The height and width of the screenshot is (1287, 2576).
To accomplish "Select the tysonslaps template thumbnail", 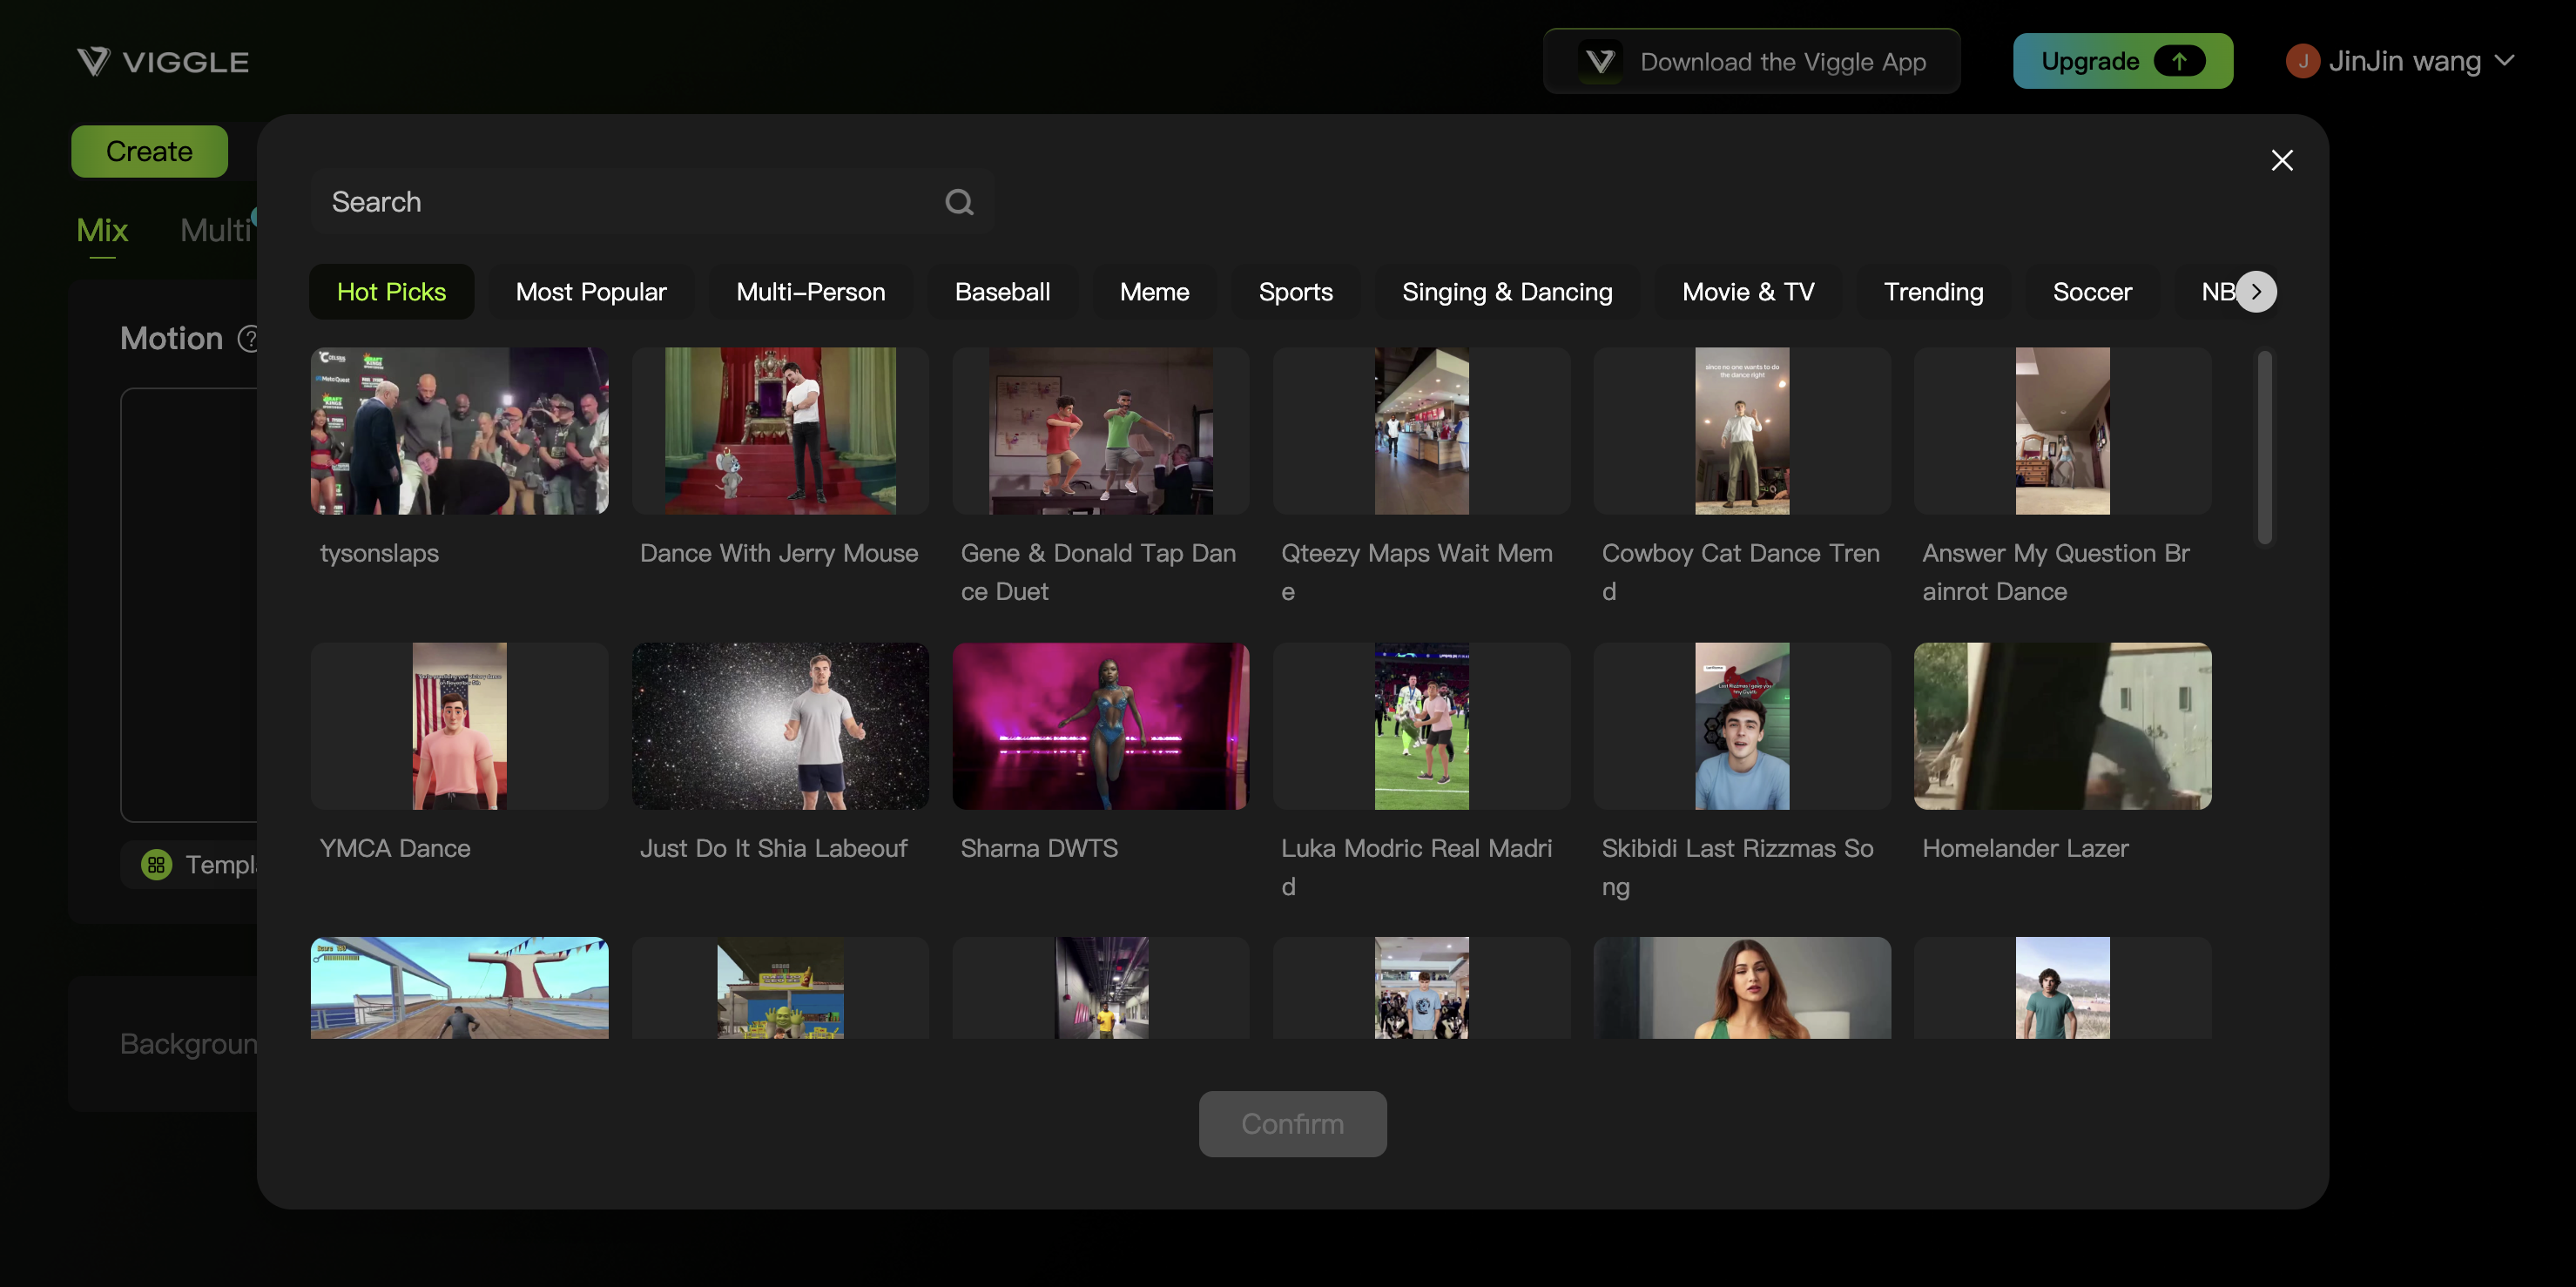I will [x=459, y=431].
